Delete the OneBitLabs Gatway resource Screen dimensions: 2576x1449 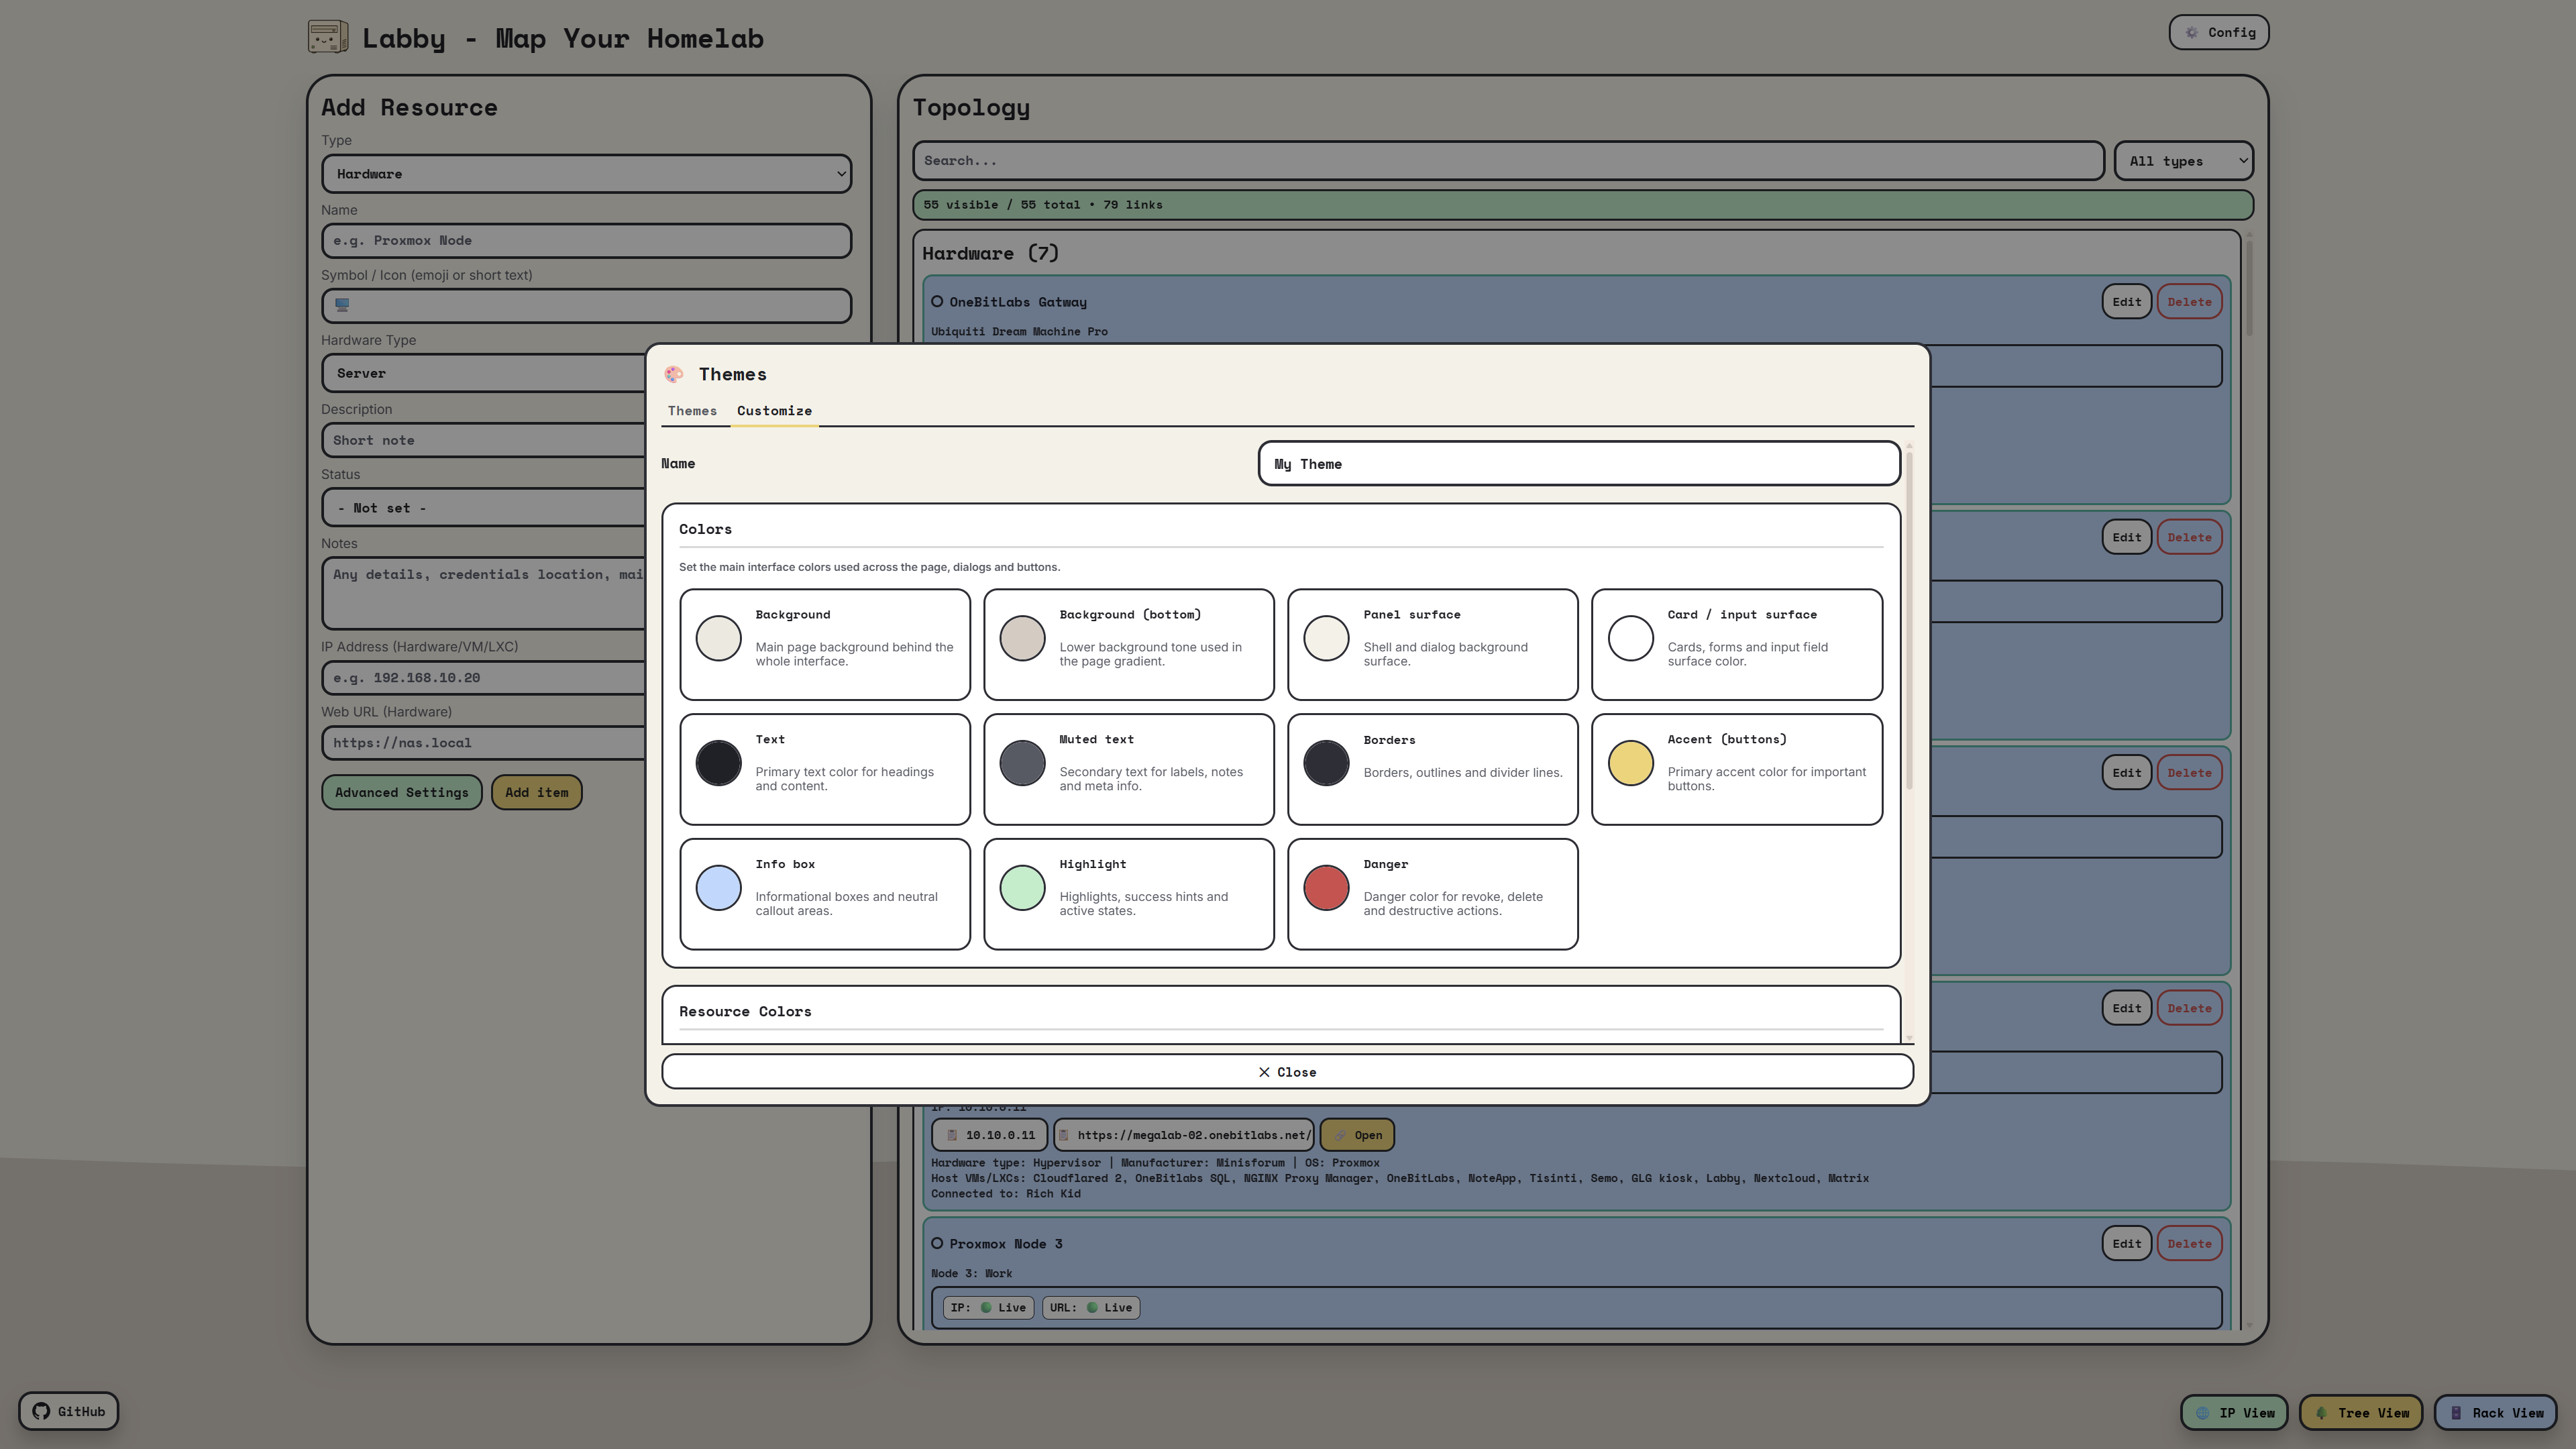(x=2189, y=301)
